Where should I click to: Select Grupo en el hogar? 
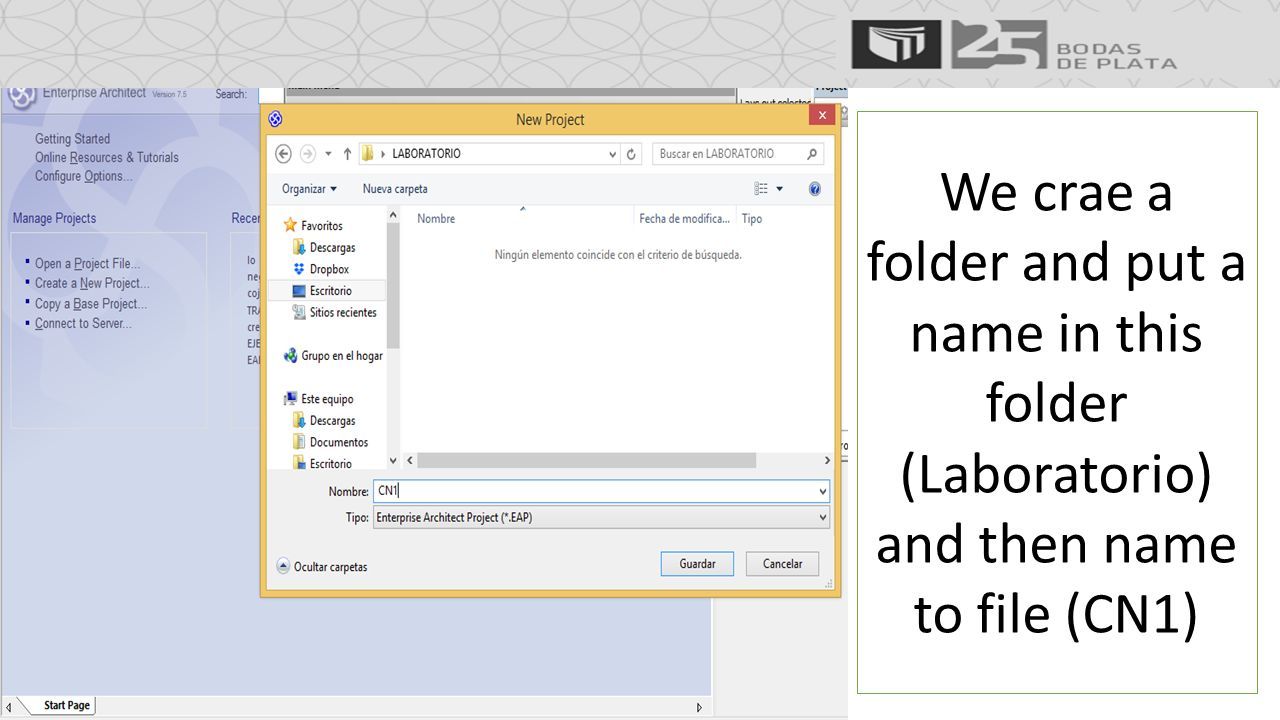(342, 356)
